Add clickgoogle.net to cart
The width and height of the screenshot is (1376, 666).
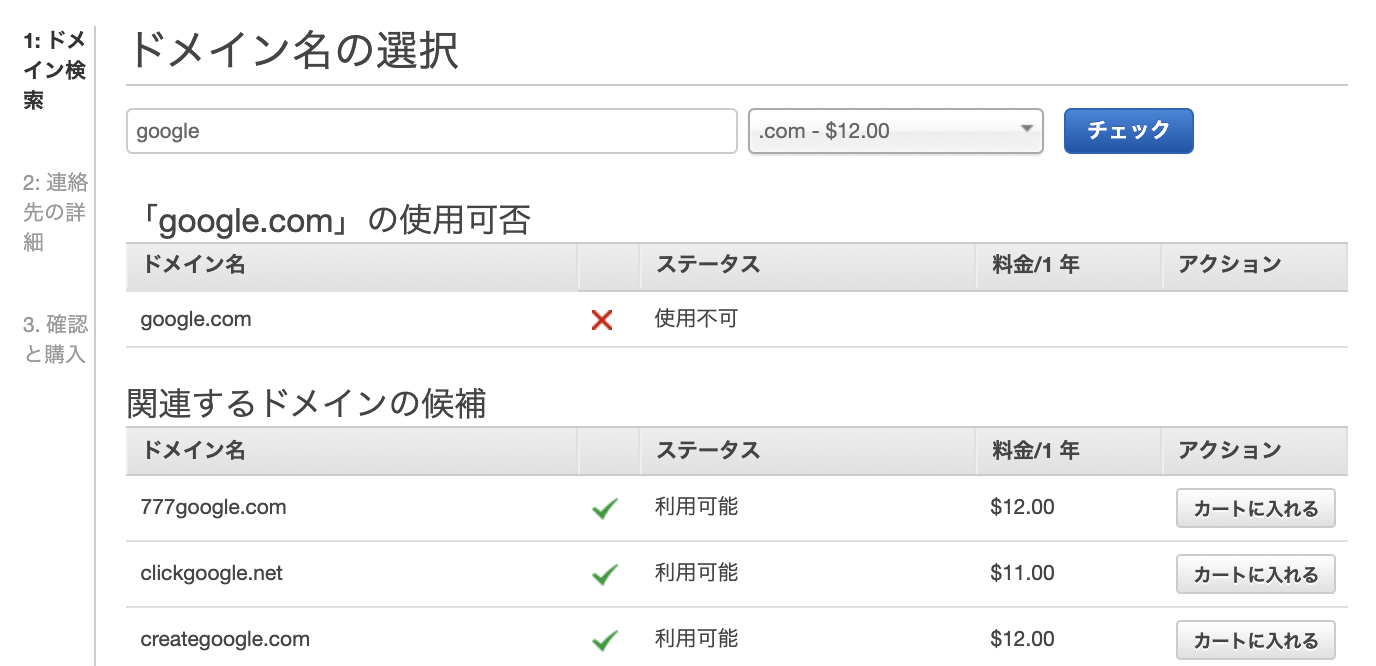pyautogui.click(x=1256, y=574)
